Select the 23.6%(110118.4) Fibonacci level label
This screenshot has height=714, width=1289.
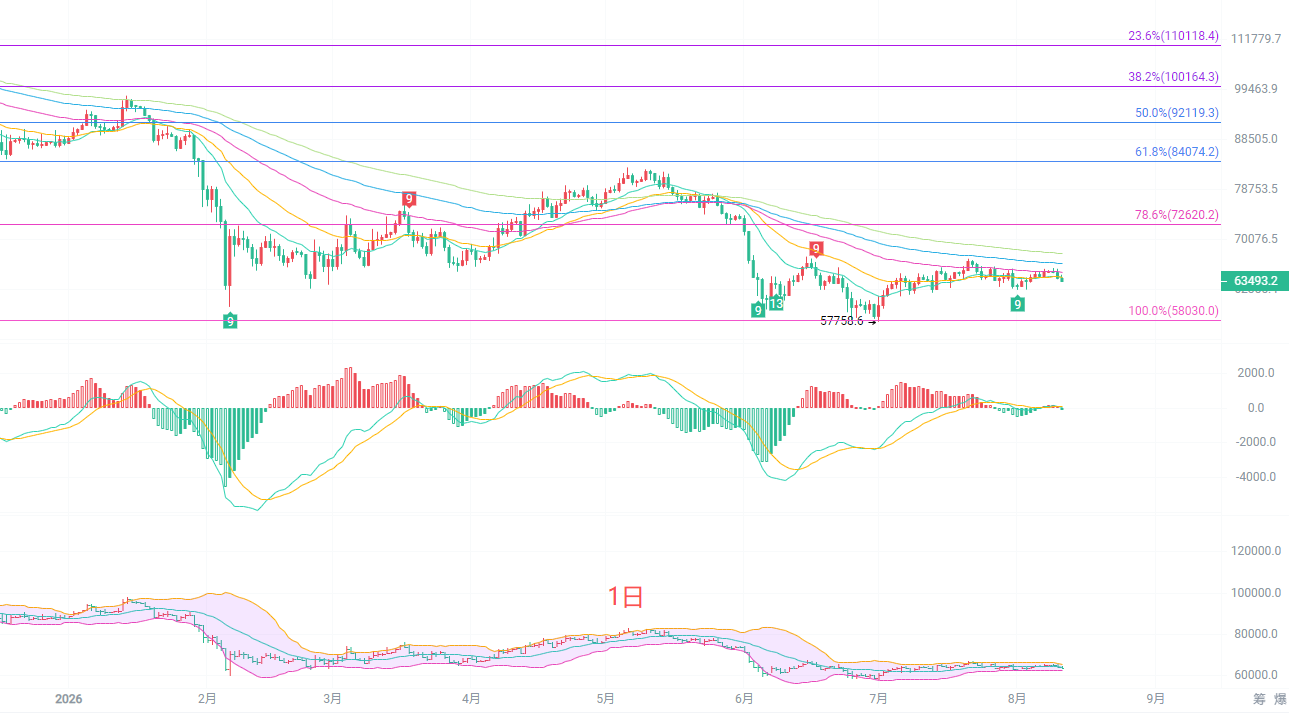tap(1174, 36)
